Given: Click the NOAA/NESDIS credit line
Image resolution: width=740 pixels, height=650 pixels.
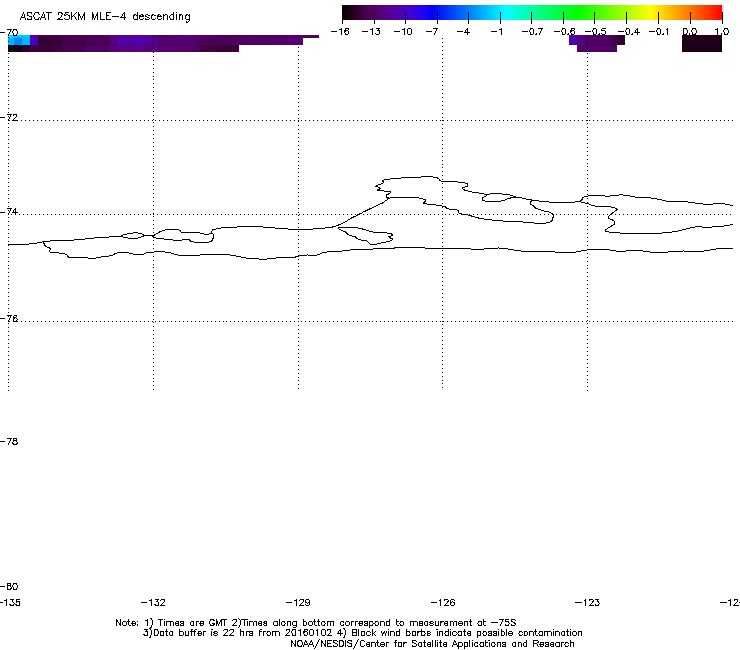Looking at the screenshot, I should tap(432, 644).
